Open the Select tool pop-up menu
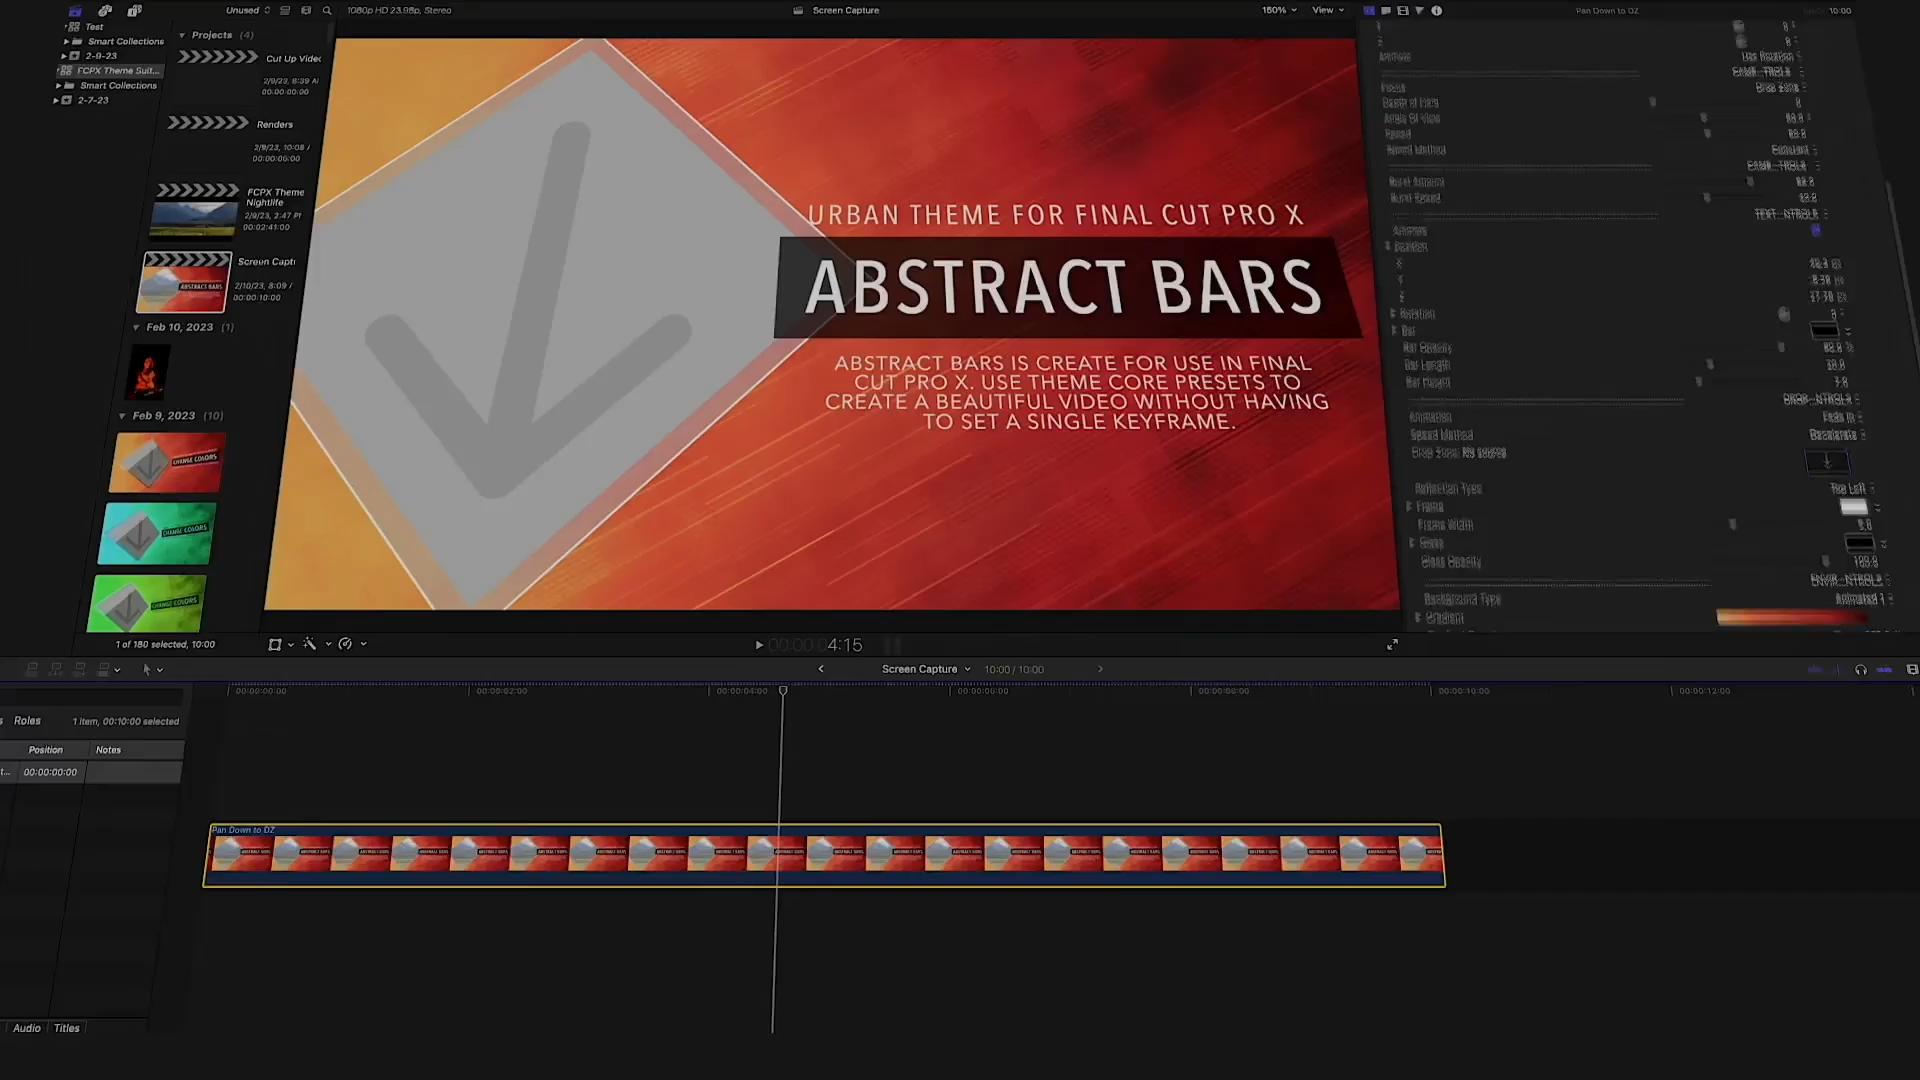The width and height of the screenshot is (1920, 1080). coord(152,670)
